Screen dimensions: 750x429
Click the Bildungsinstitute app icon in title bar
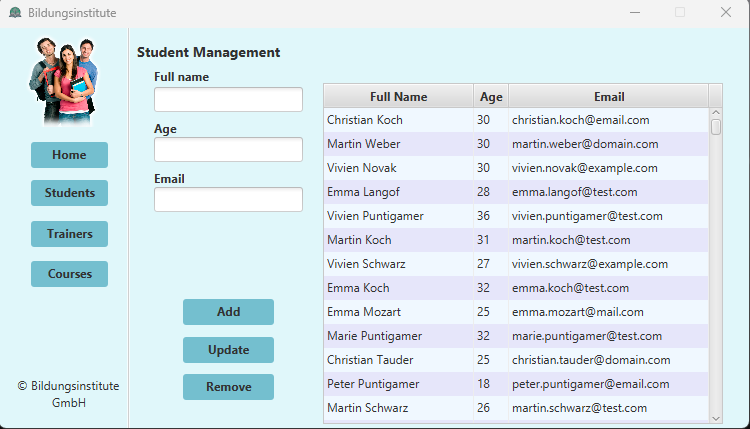click(15, 13)
